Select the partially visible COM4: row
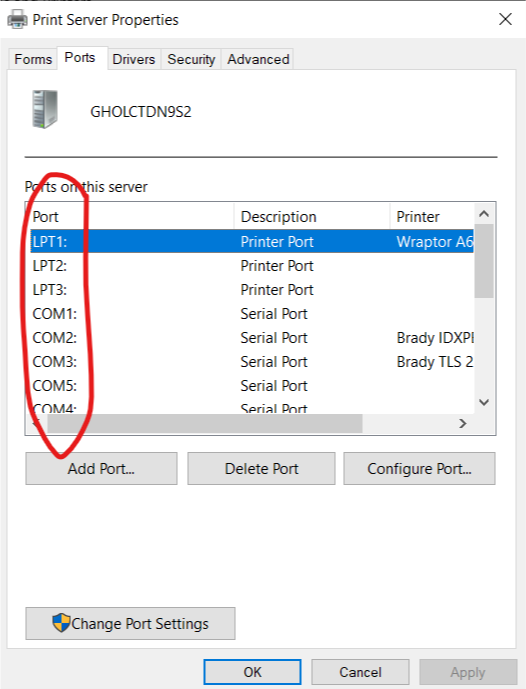The width and height of the screenshot is (526, 689). [252, 407]
